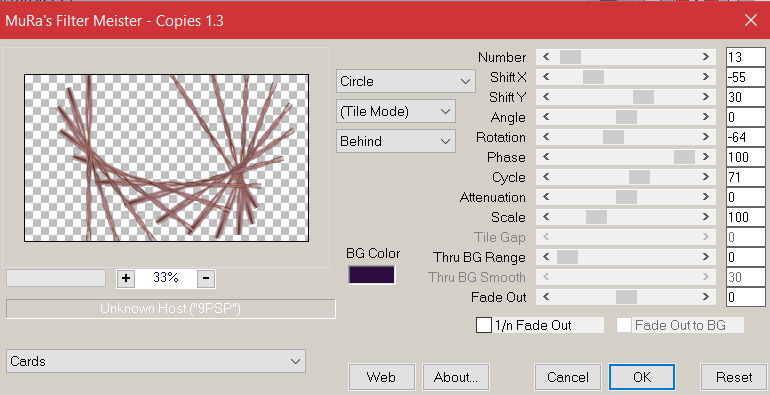770x395 pixels.
Task: Toggle the Fade Out to BG checkbox
Action: pyautogui.click(x=624, y=325)
